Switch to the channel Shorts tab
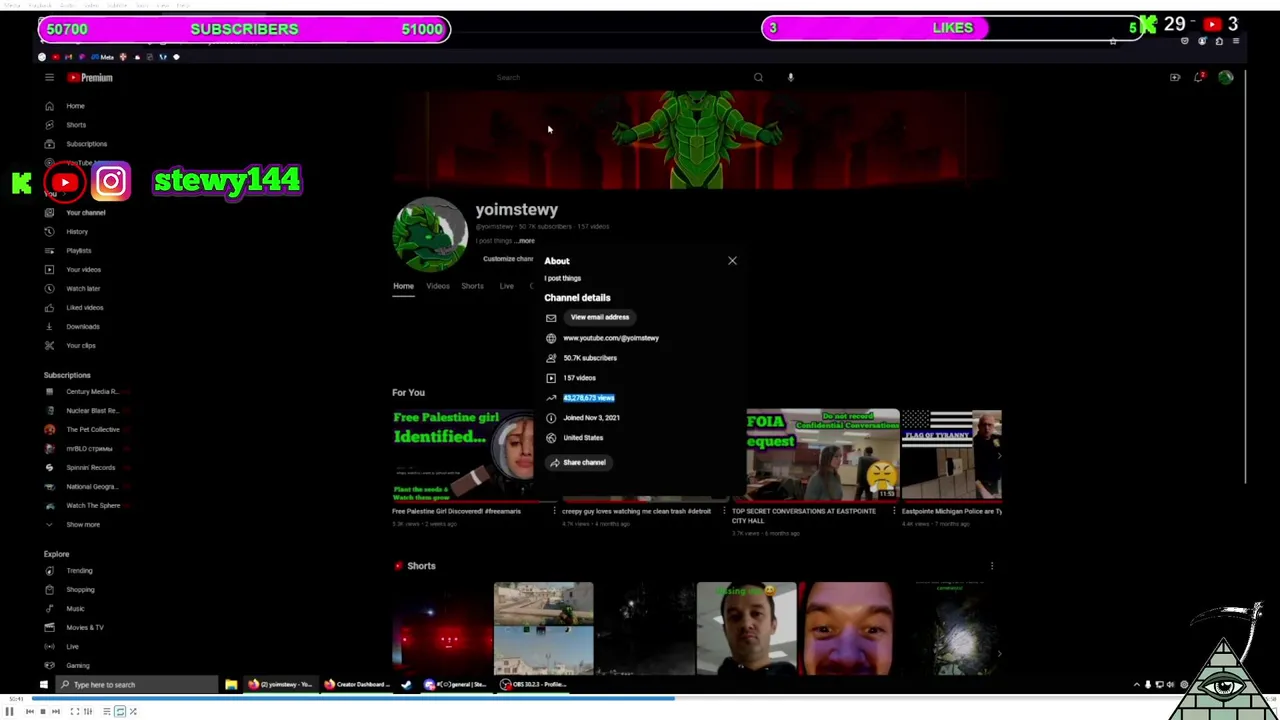 [472, 286]
